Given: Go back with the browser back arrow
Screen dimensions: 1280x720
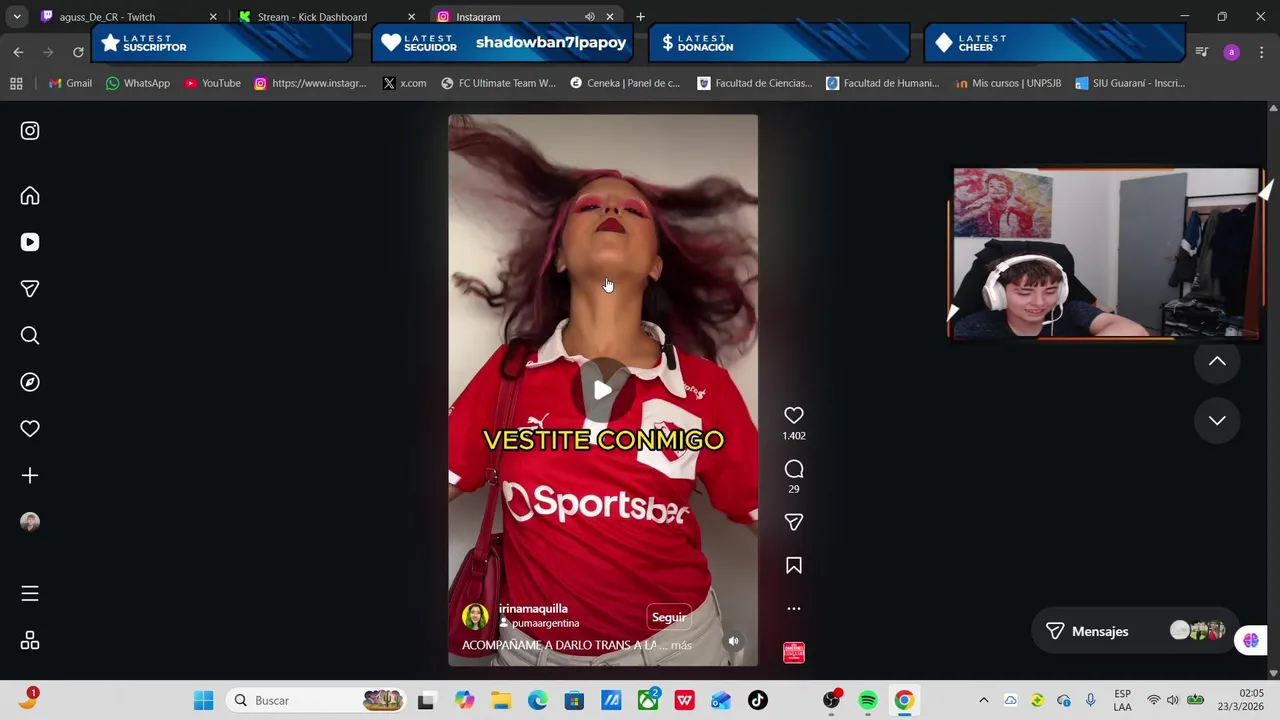Looking at the screenshot, I should 18,52.
